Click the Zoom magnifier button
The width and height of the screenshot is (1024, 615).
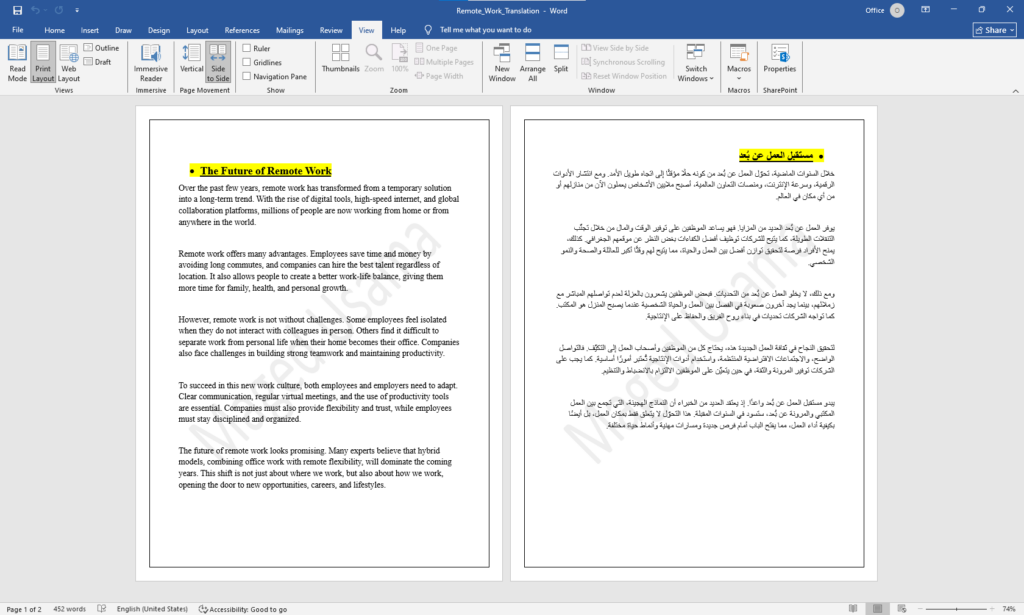[374, 58]
